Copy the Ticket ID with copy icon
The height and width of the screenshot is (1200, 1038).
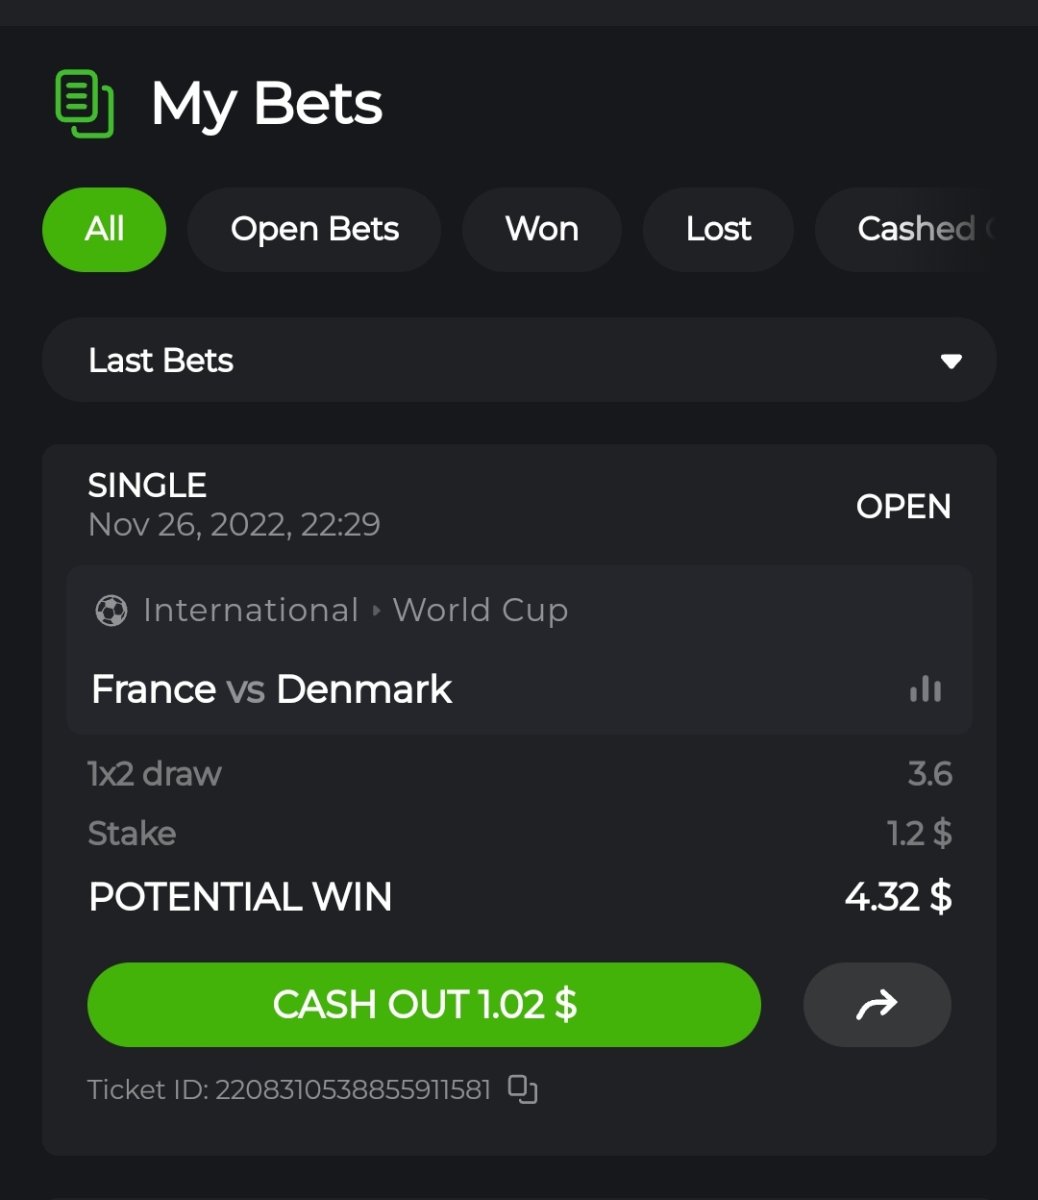tap(522, 1089)
